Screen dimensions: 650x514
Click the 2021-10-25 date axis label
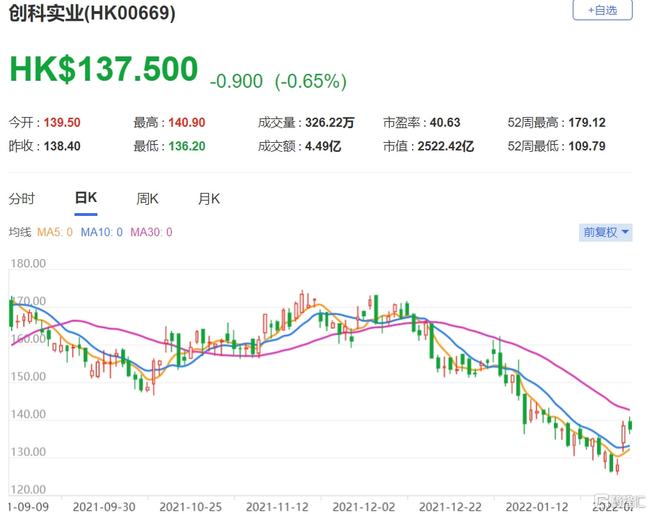191,507
